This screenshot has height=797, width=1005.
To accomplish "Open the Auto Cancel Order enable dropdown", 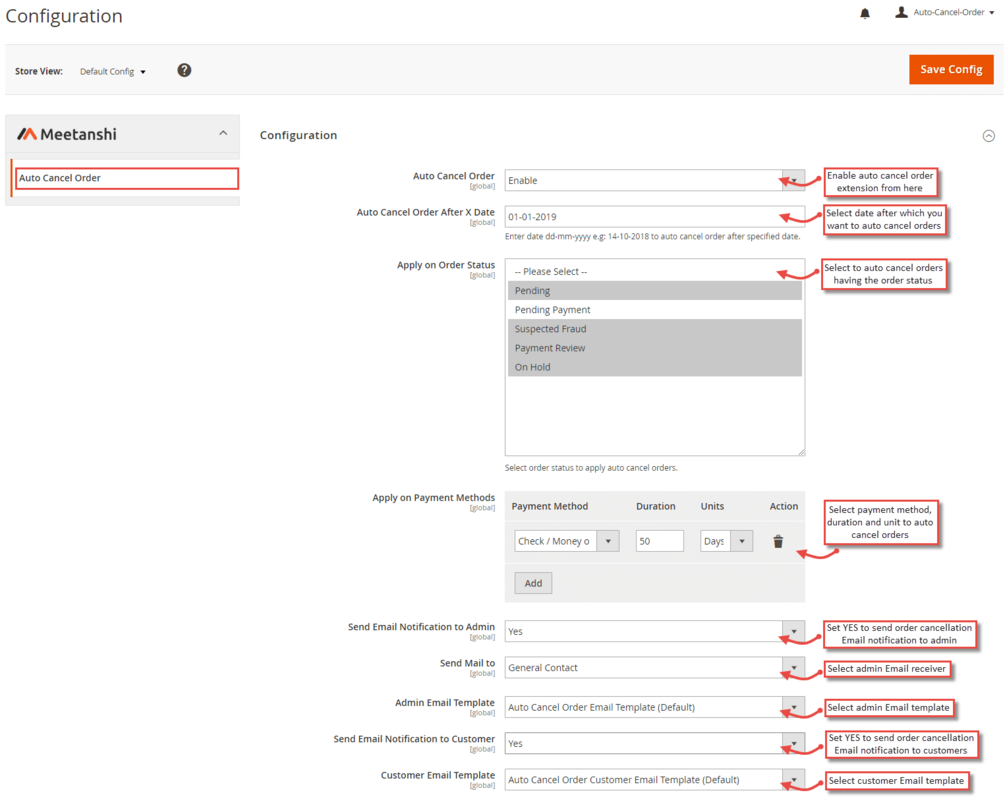I will 654,180.
